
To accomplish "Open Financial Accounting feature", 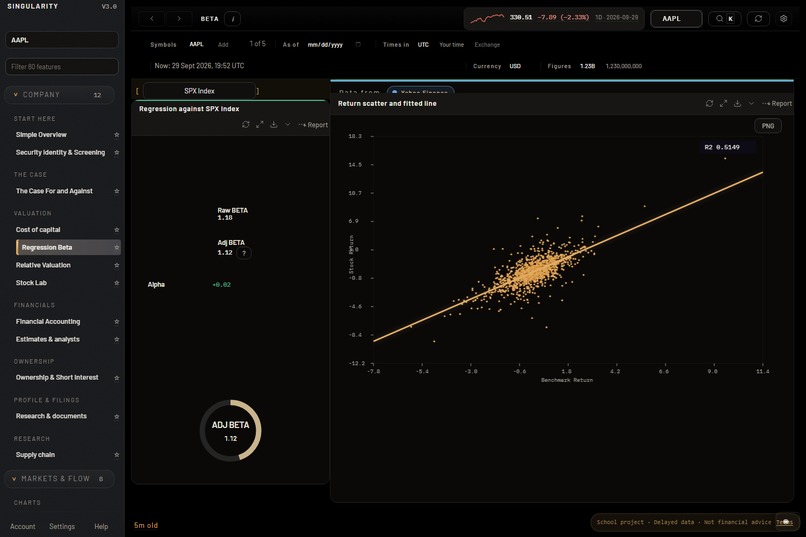I will (48, 322).
